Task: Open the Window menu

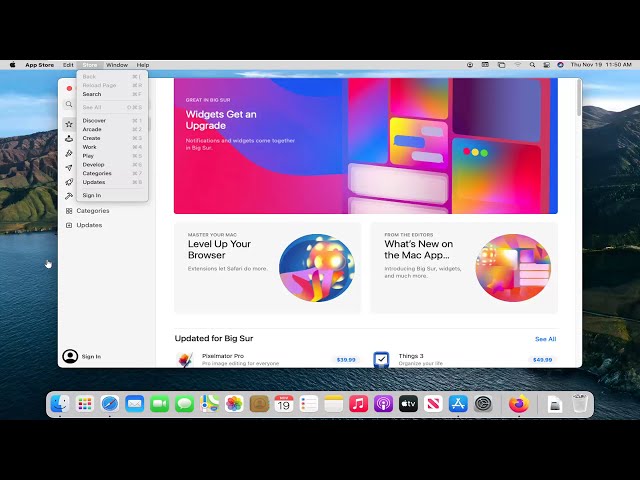Action: pyautogui.click(x=117, y=65)
